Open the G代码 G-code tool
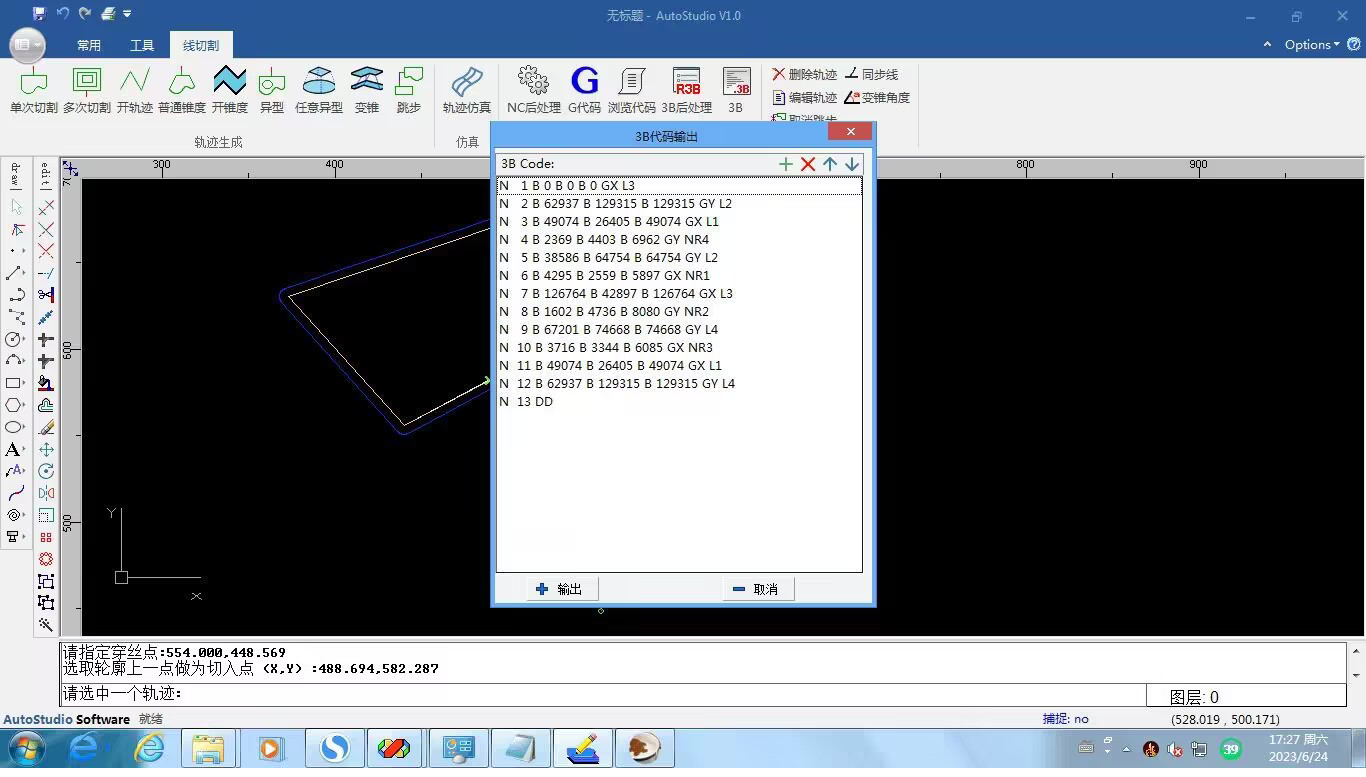The image size is (1366, 777). 584,82
